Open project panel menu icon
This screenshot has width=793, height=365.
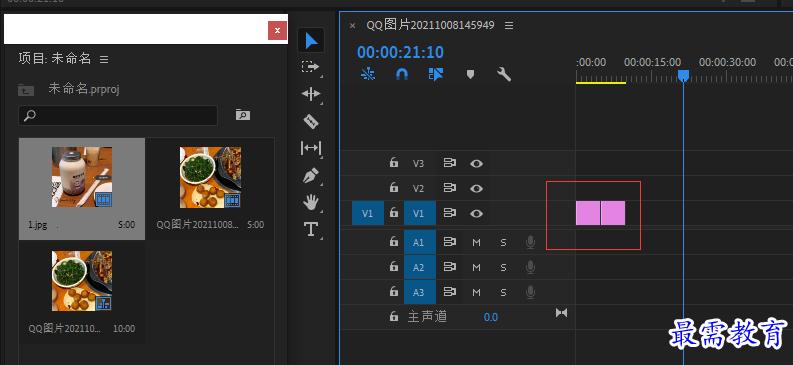pyautogui.click(x=104, y=60)
